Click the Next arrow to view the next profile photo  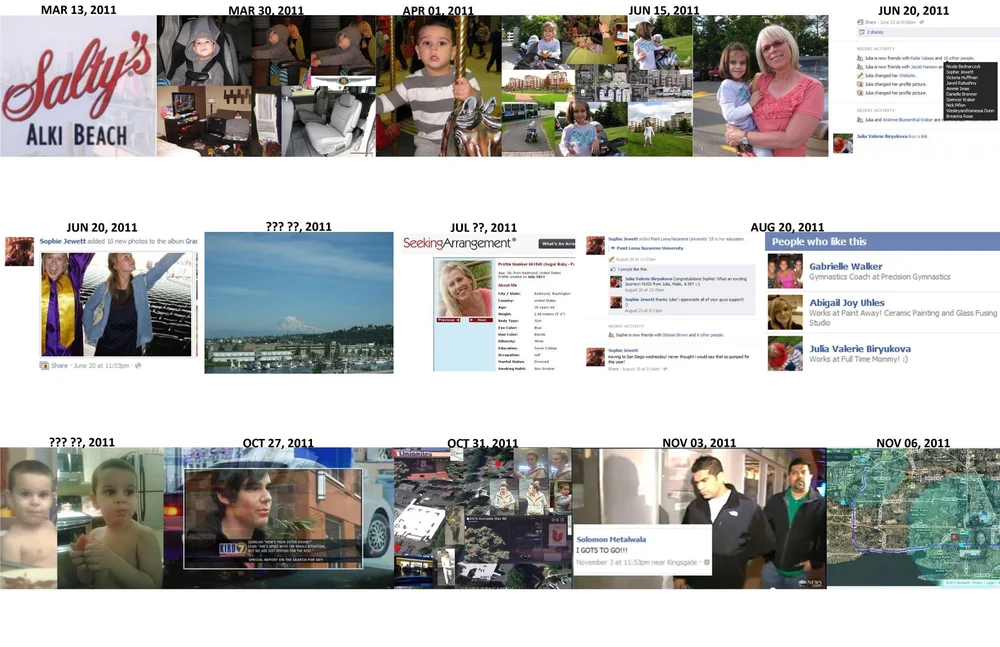[x=479, y=320]
